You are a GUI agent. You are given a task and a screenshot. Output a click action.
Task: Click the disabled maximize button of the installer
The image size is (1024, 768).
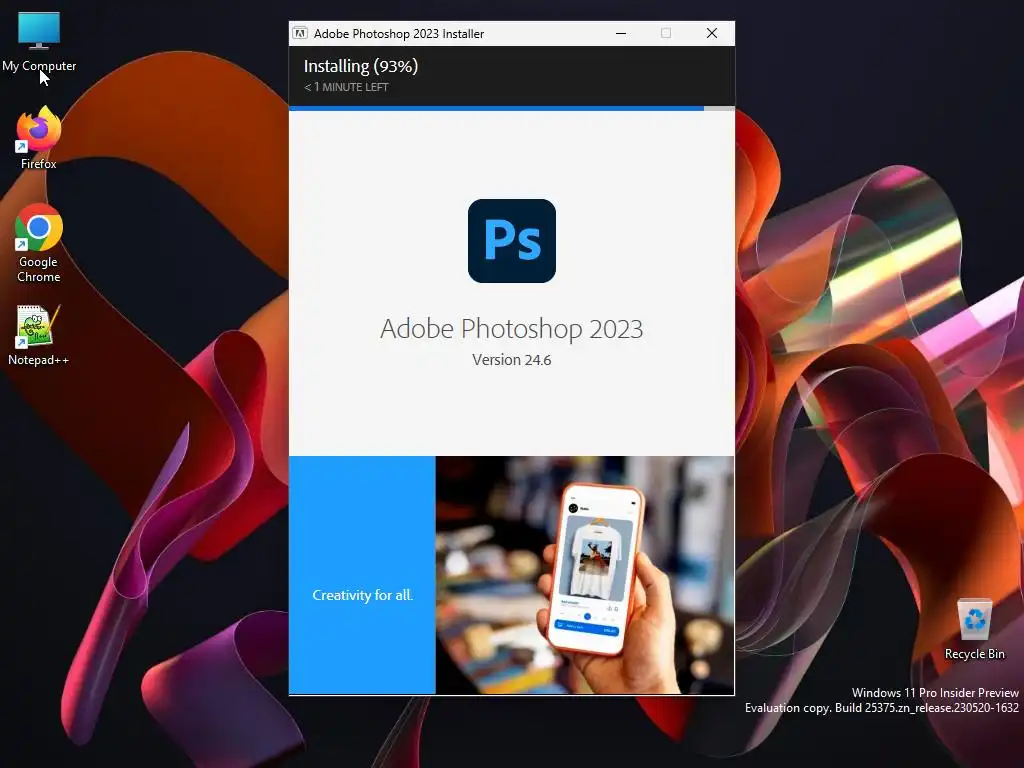665,33
